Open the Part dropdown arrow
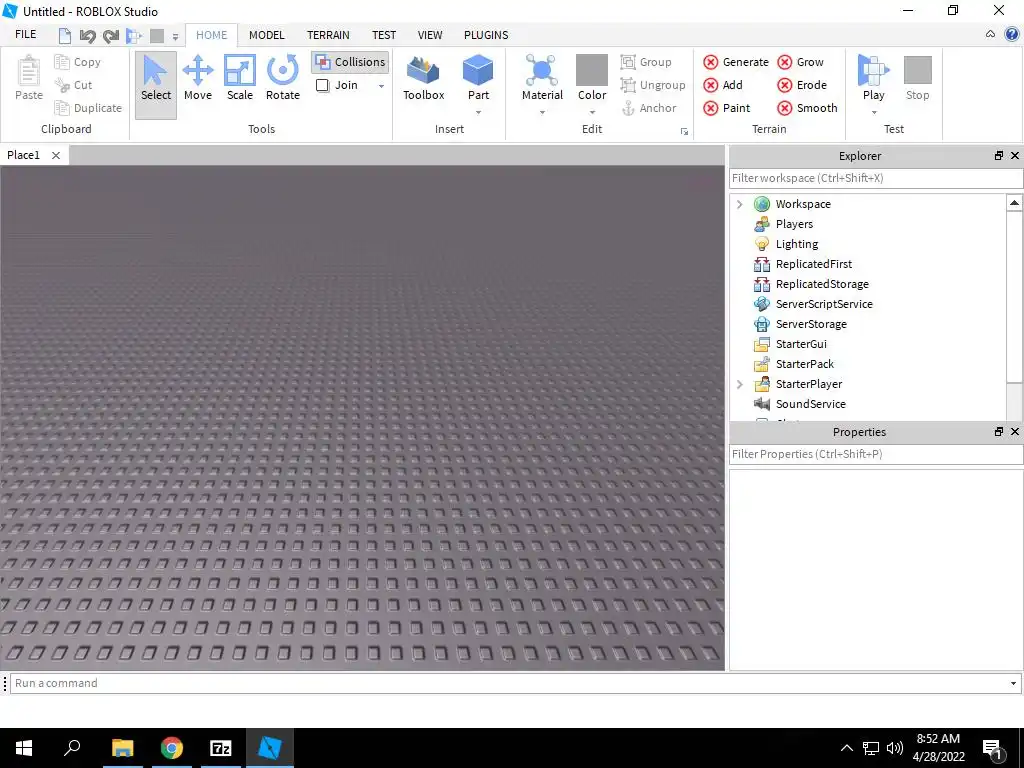The image size is (1024, 768). click(478, 112)
